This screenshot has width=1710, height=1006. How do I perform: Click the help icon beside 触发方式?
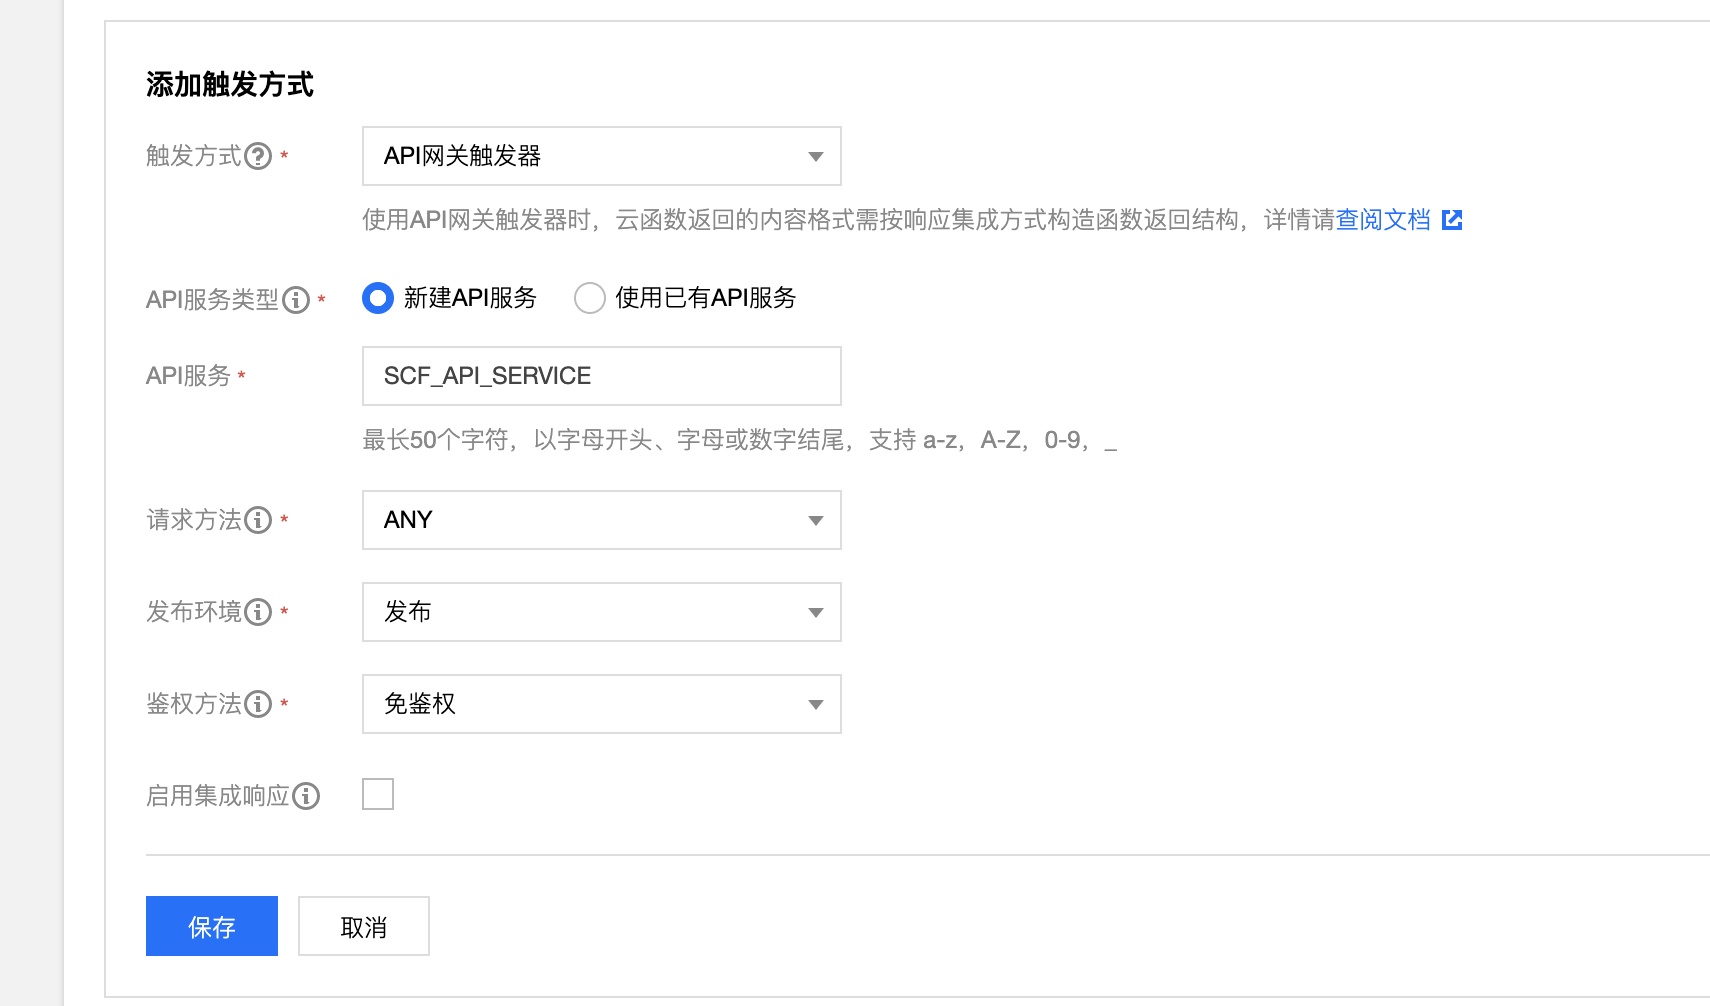[260, 156]
